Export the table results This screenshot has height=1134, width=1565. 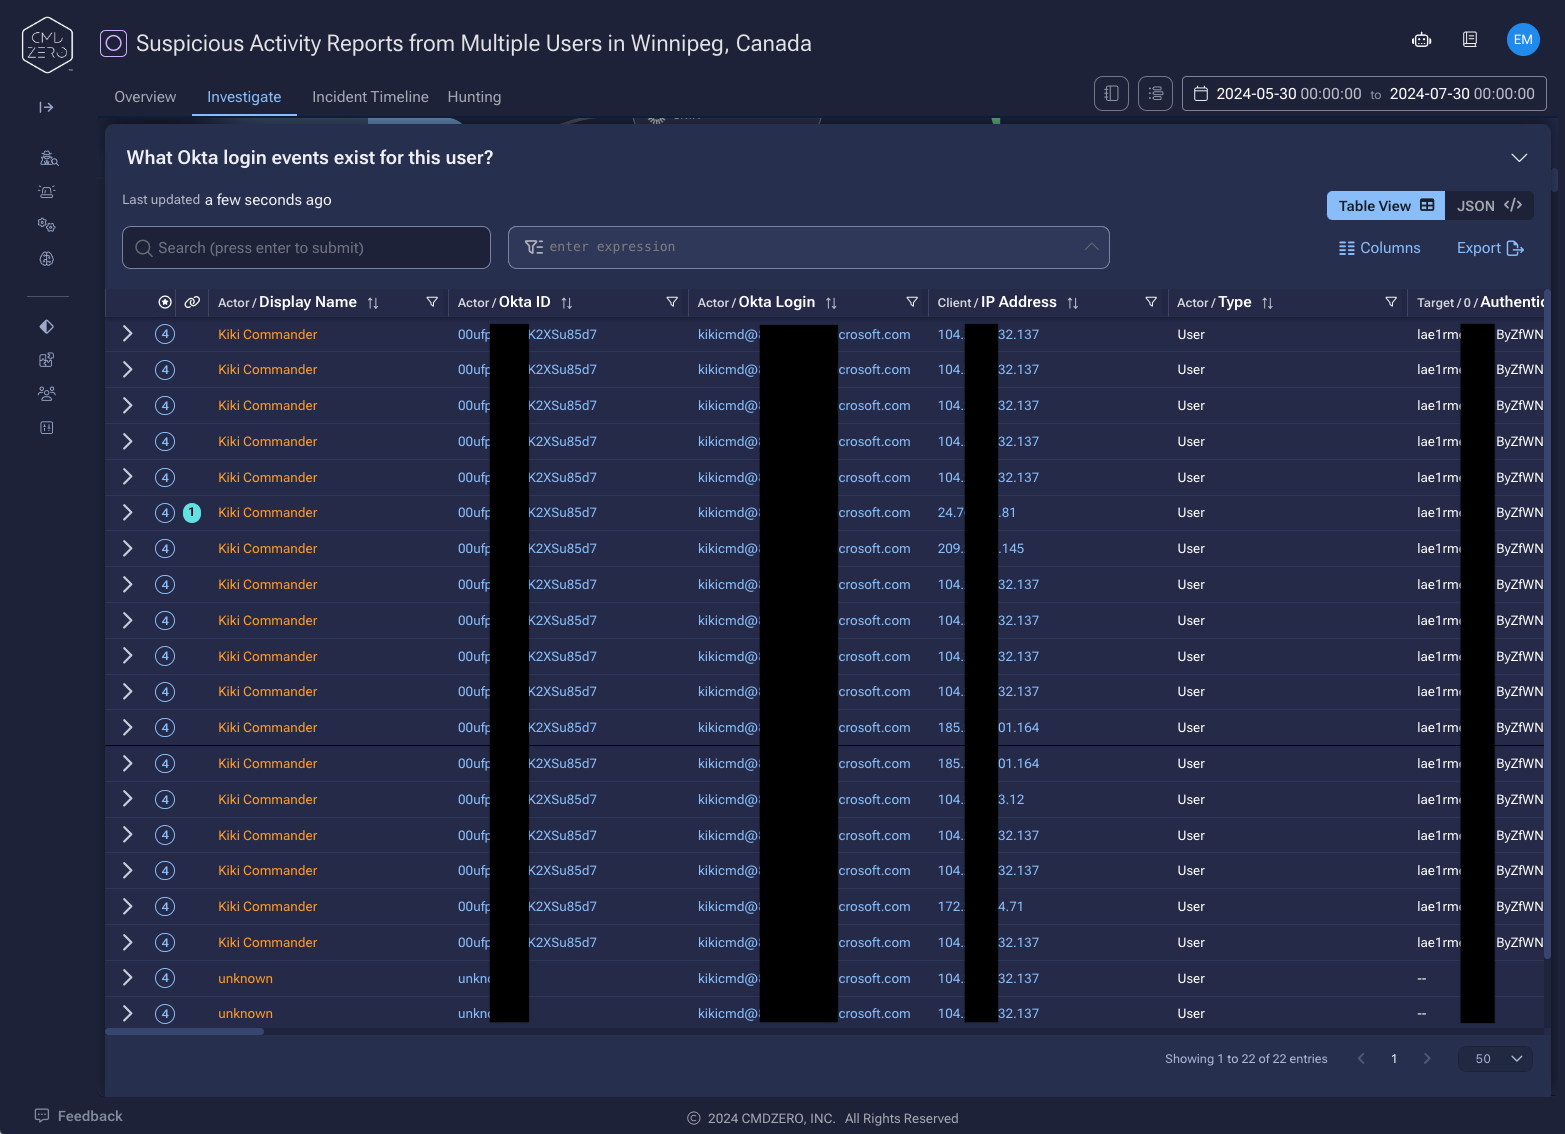pos(1490,248)
